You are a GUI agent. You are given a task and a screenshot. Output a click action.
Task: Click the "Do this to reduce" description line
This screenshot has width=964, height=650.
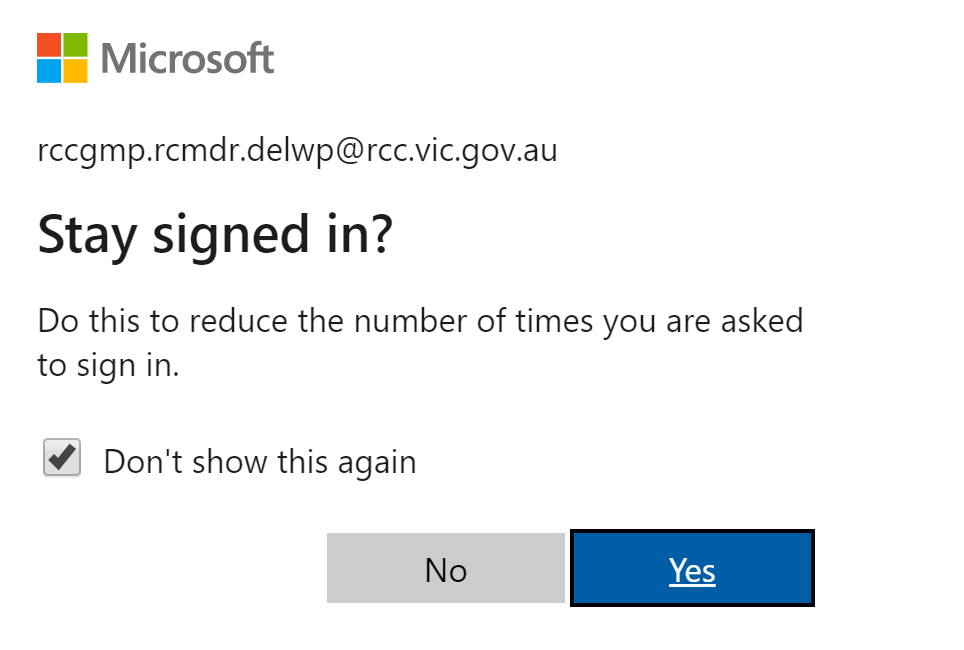(420, 321)
